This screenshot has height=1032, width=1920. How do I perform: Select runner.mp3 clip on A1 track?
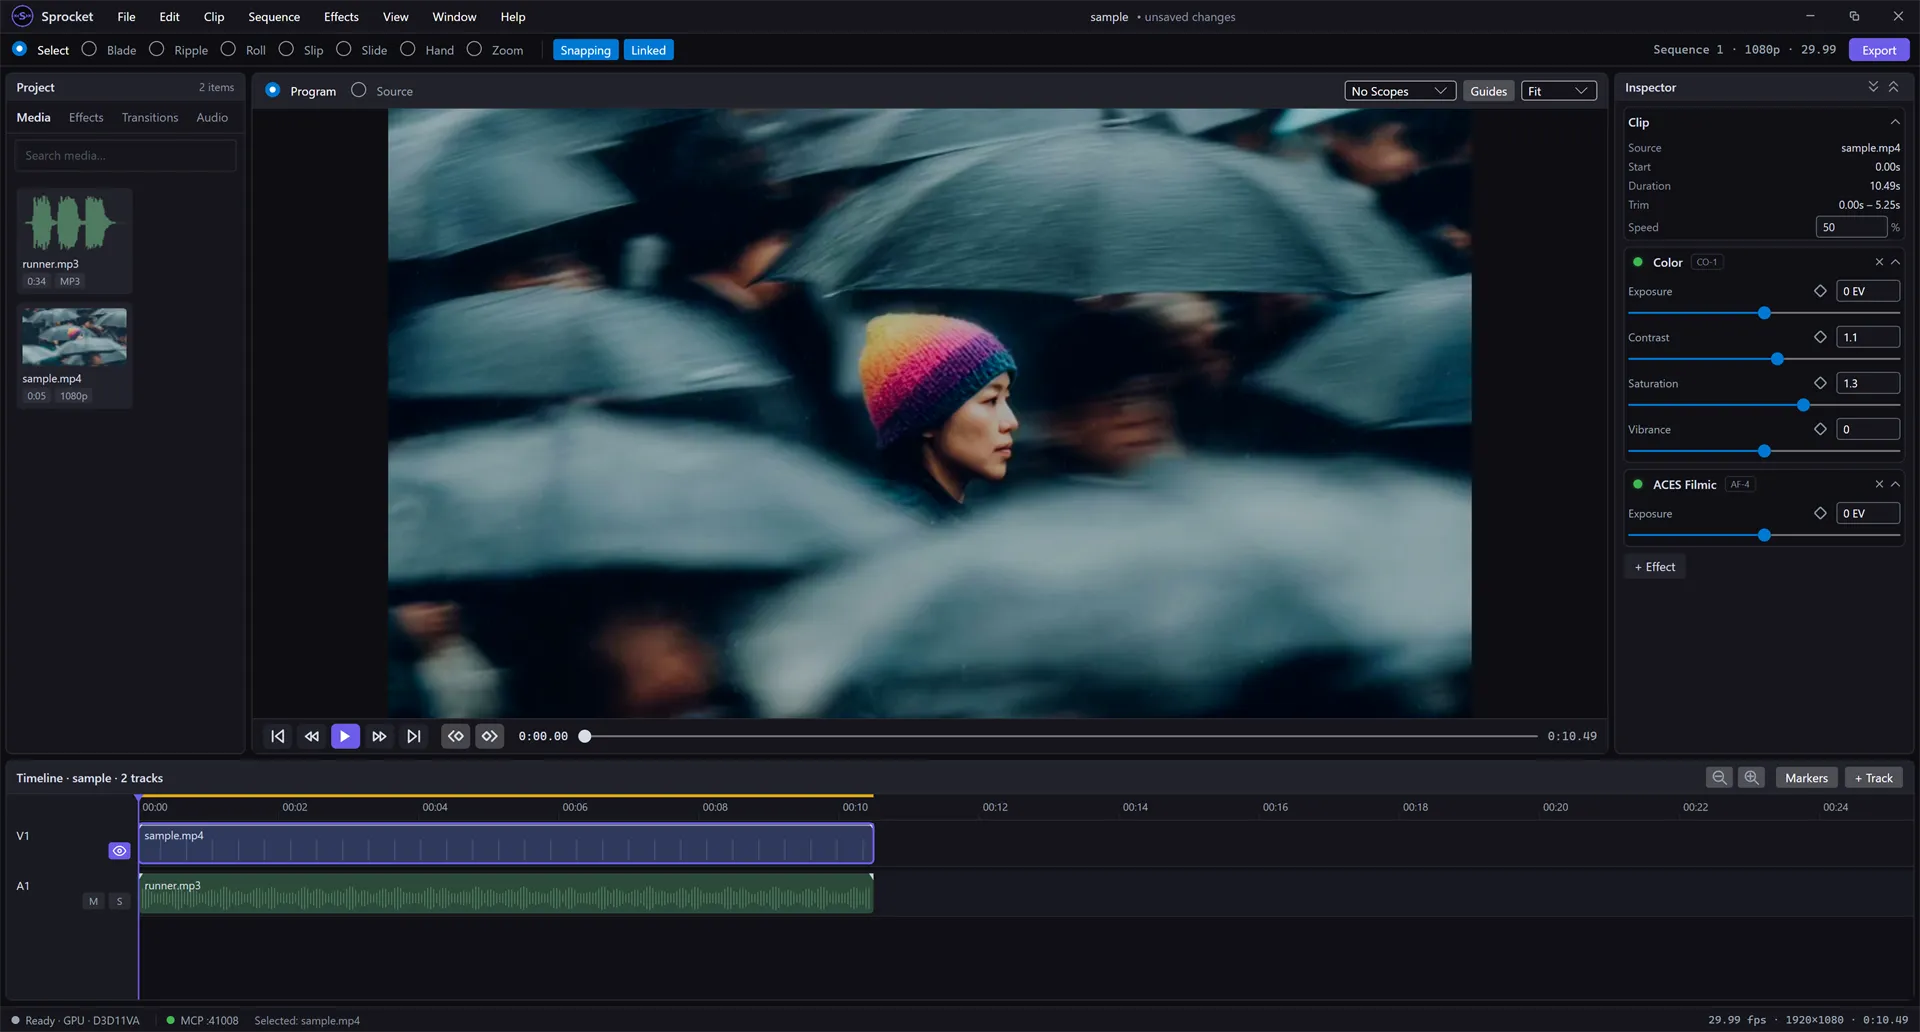tap(506, 893)
